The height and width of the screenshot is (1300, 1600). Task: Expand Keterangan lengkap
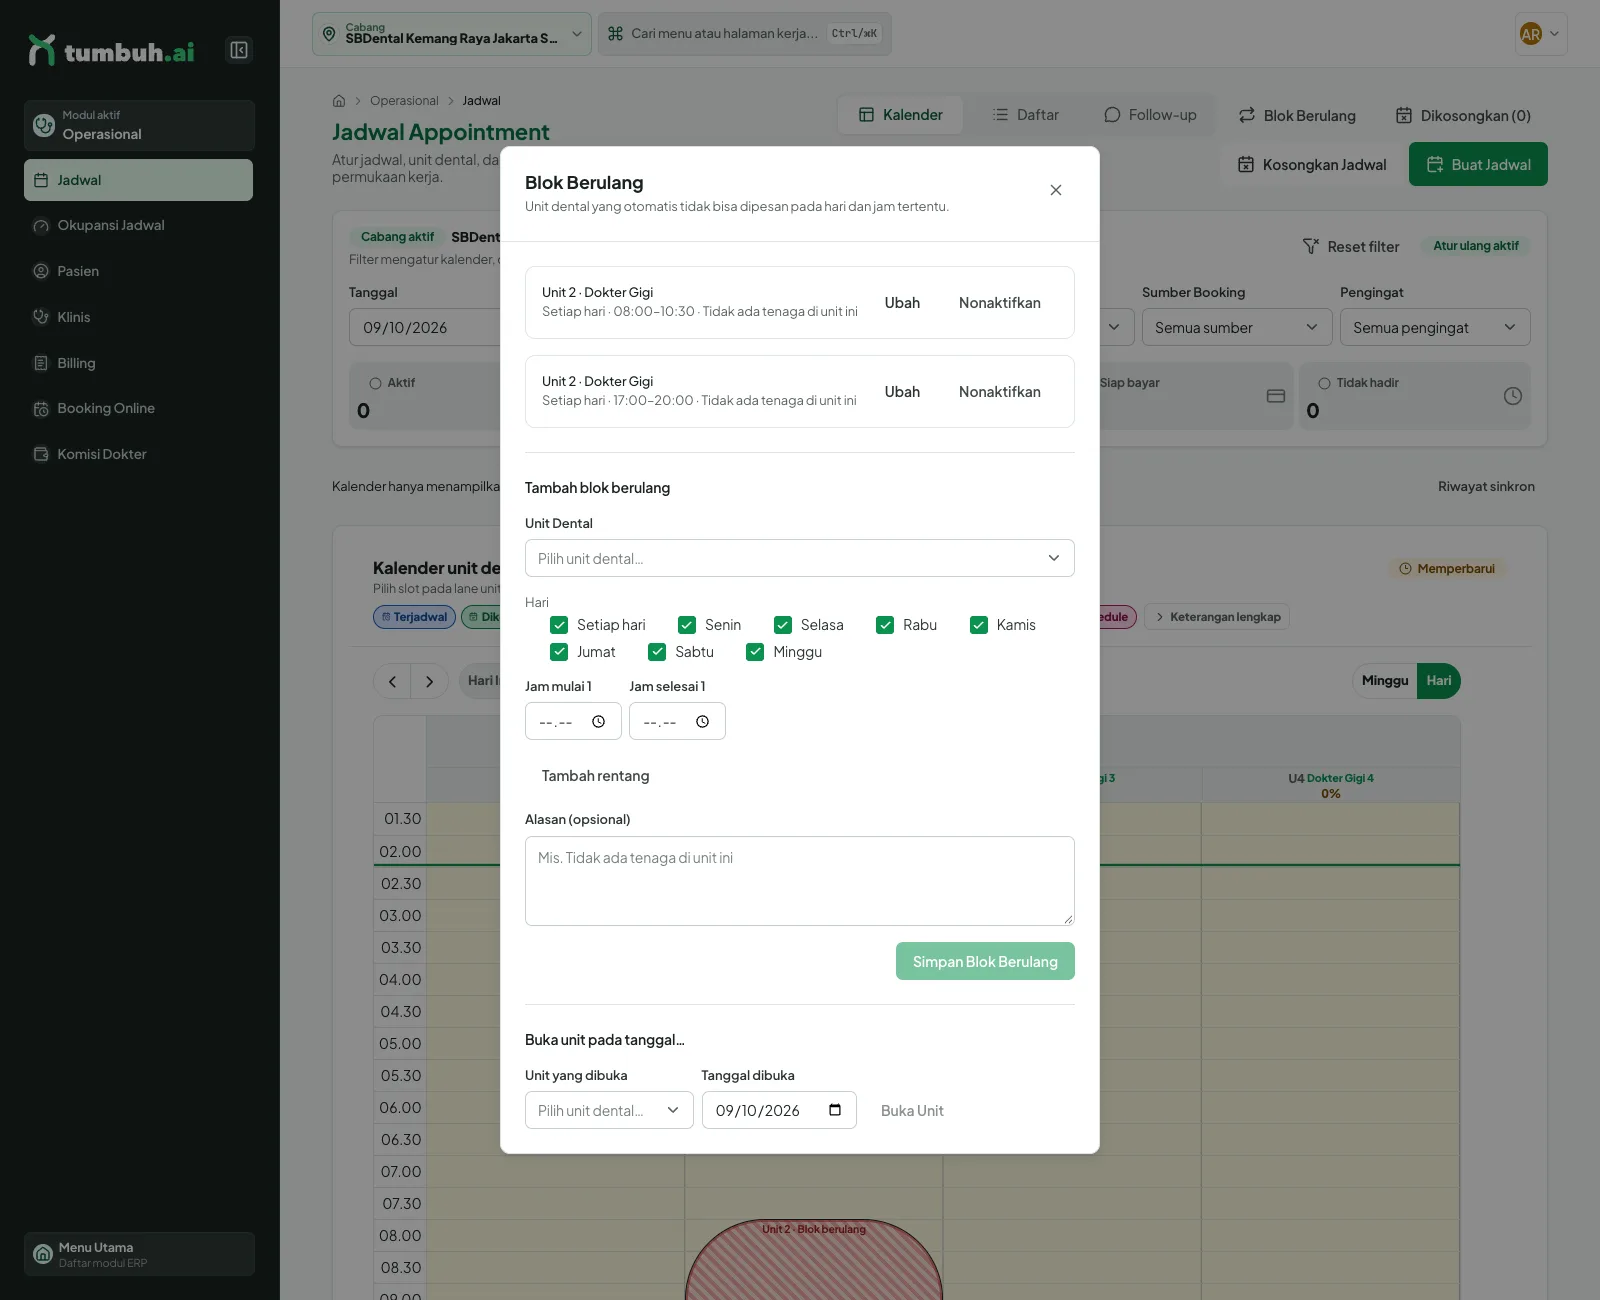click(x=1217, y=617)
